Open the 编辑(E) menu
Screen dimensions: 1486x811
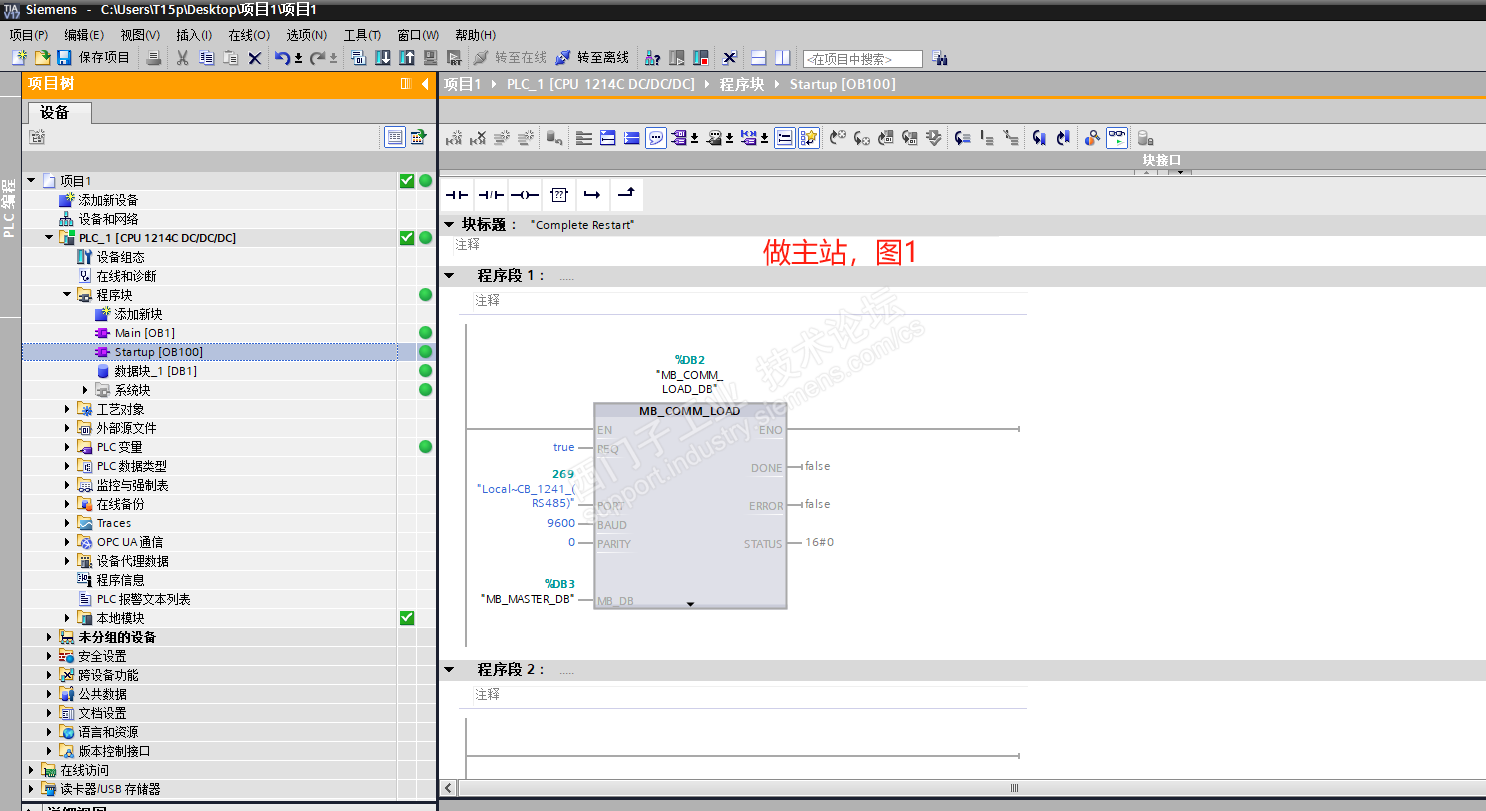[84, 35]
